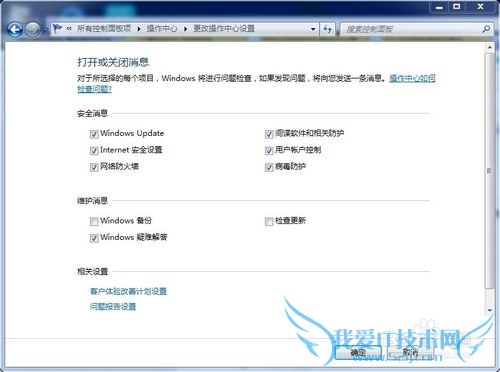Uncheck the 用户帐户控制 checkbox
The width and height of the screenshot is (500, 372).
269,151
